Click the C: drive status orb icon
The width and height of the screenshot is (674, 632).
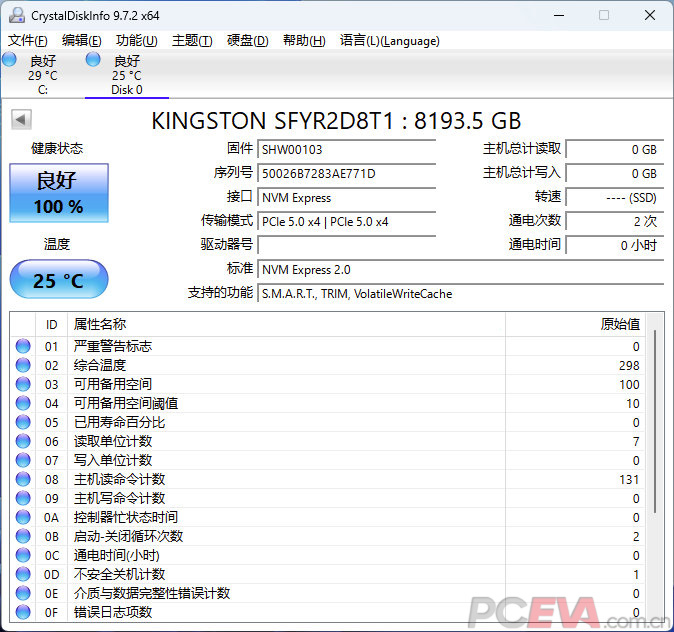tap(9, 60)
